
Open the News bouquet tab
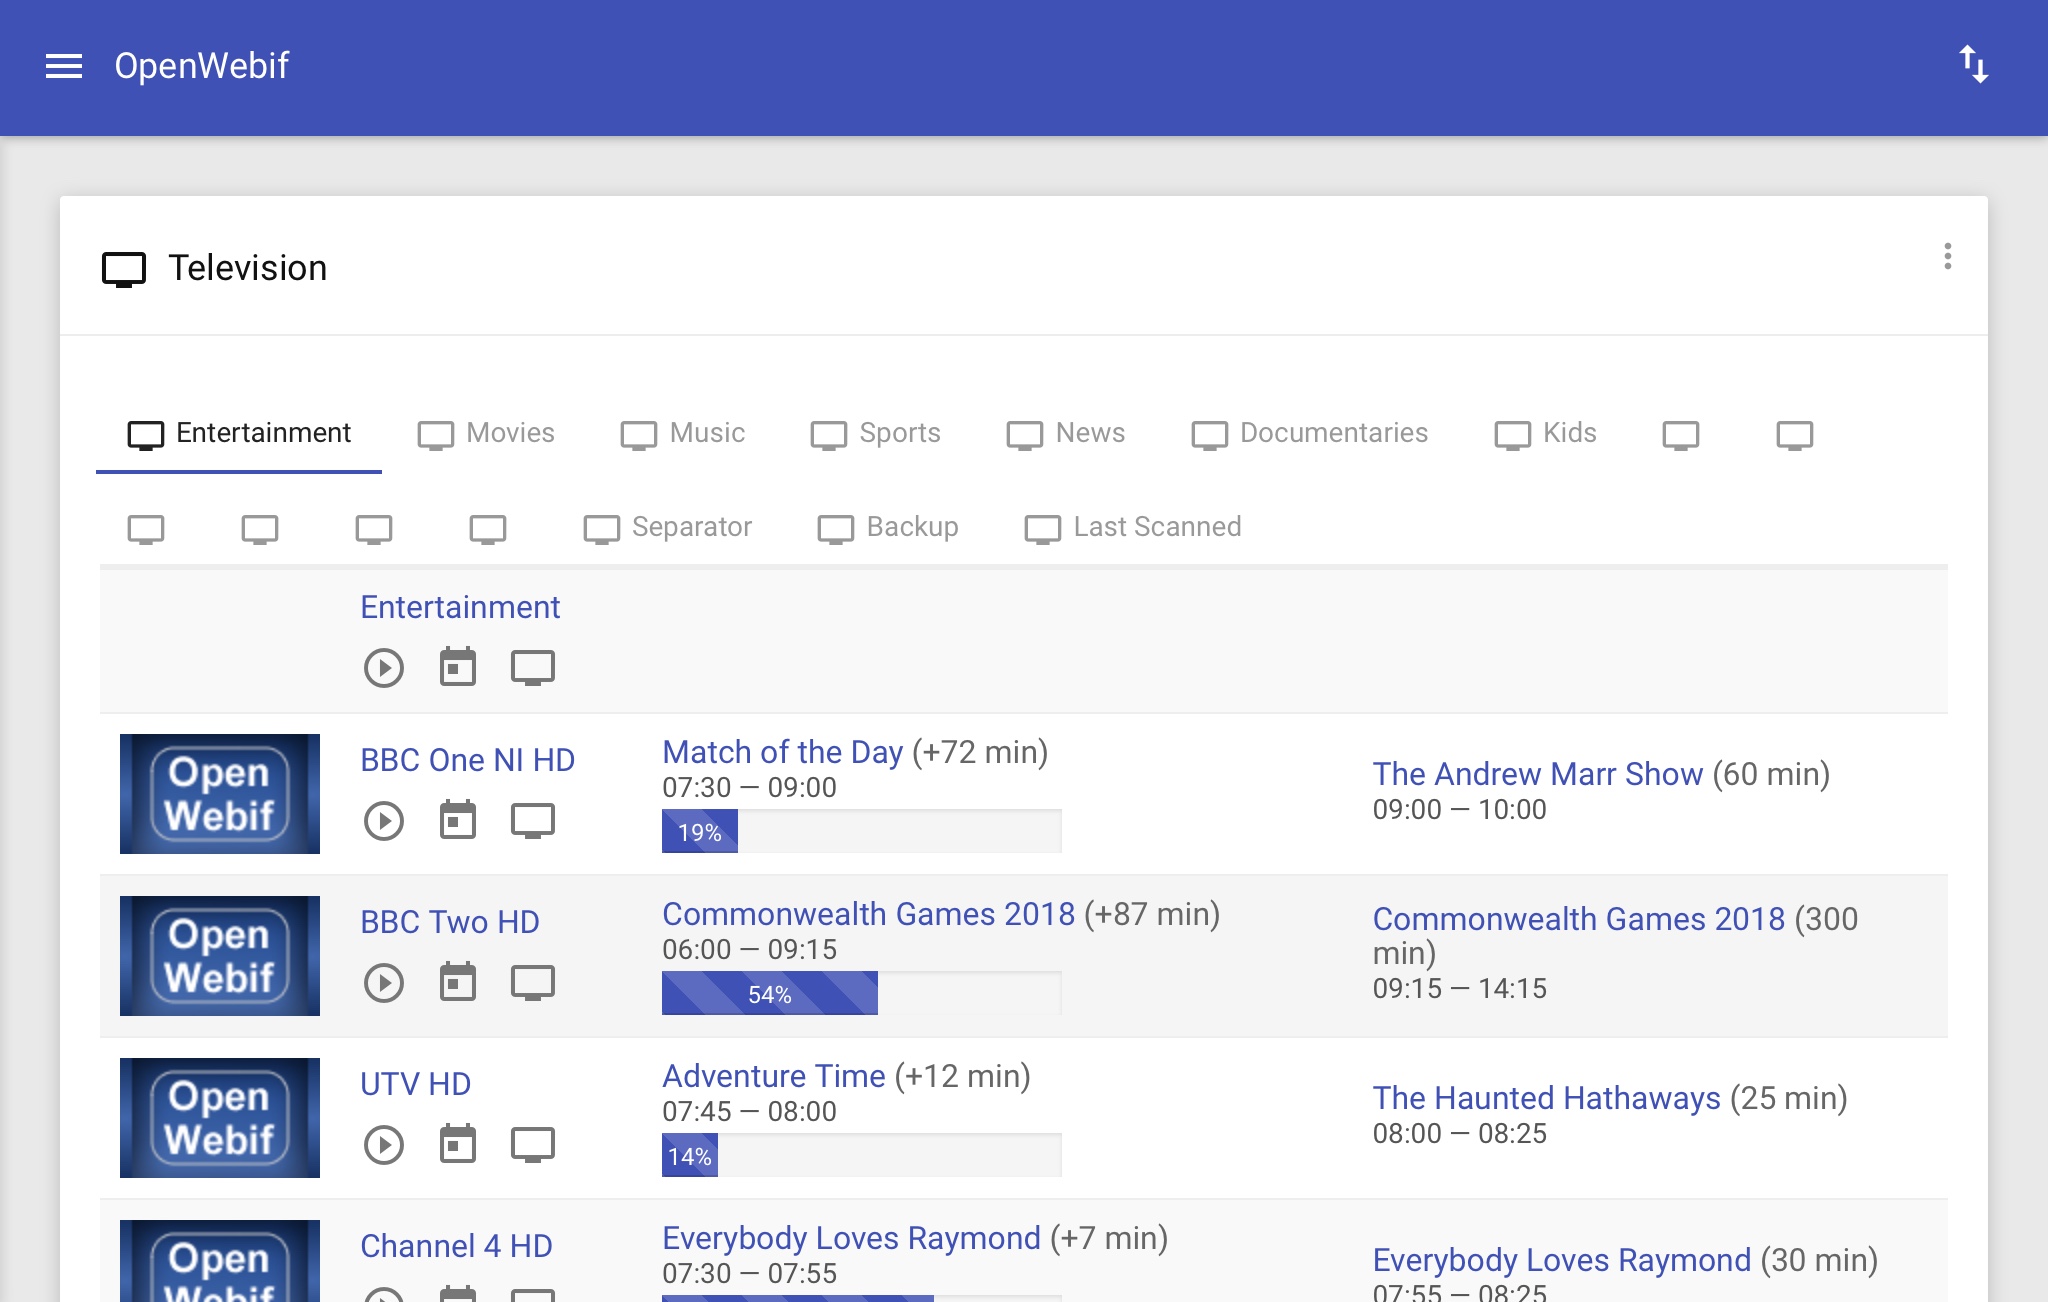pyautogui.click(x=1066, y=433)
